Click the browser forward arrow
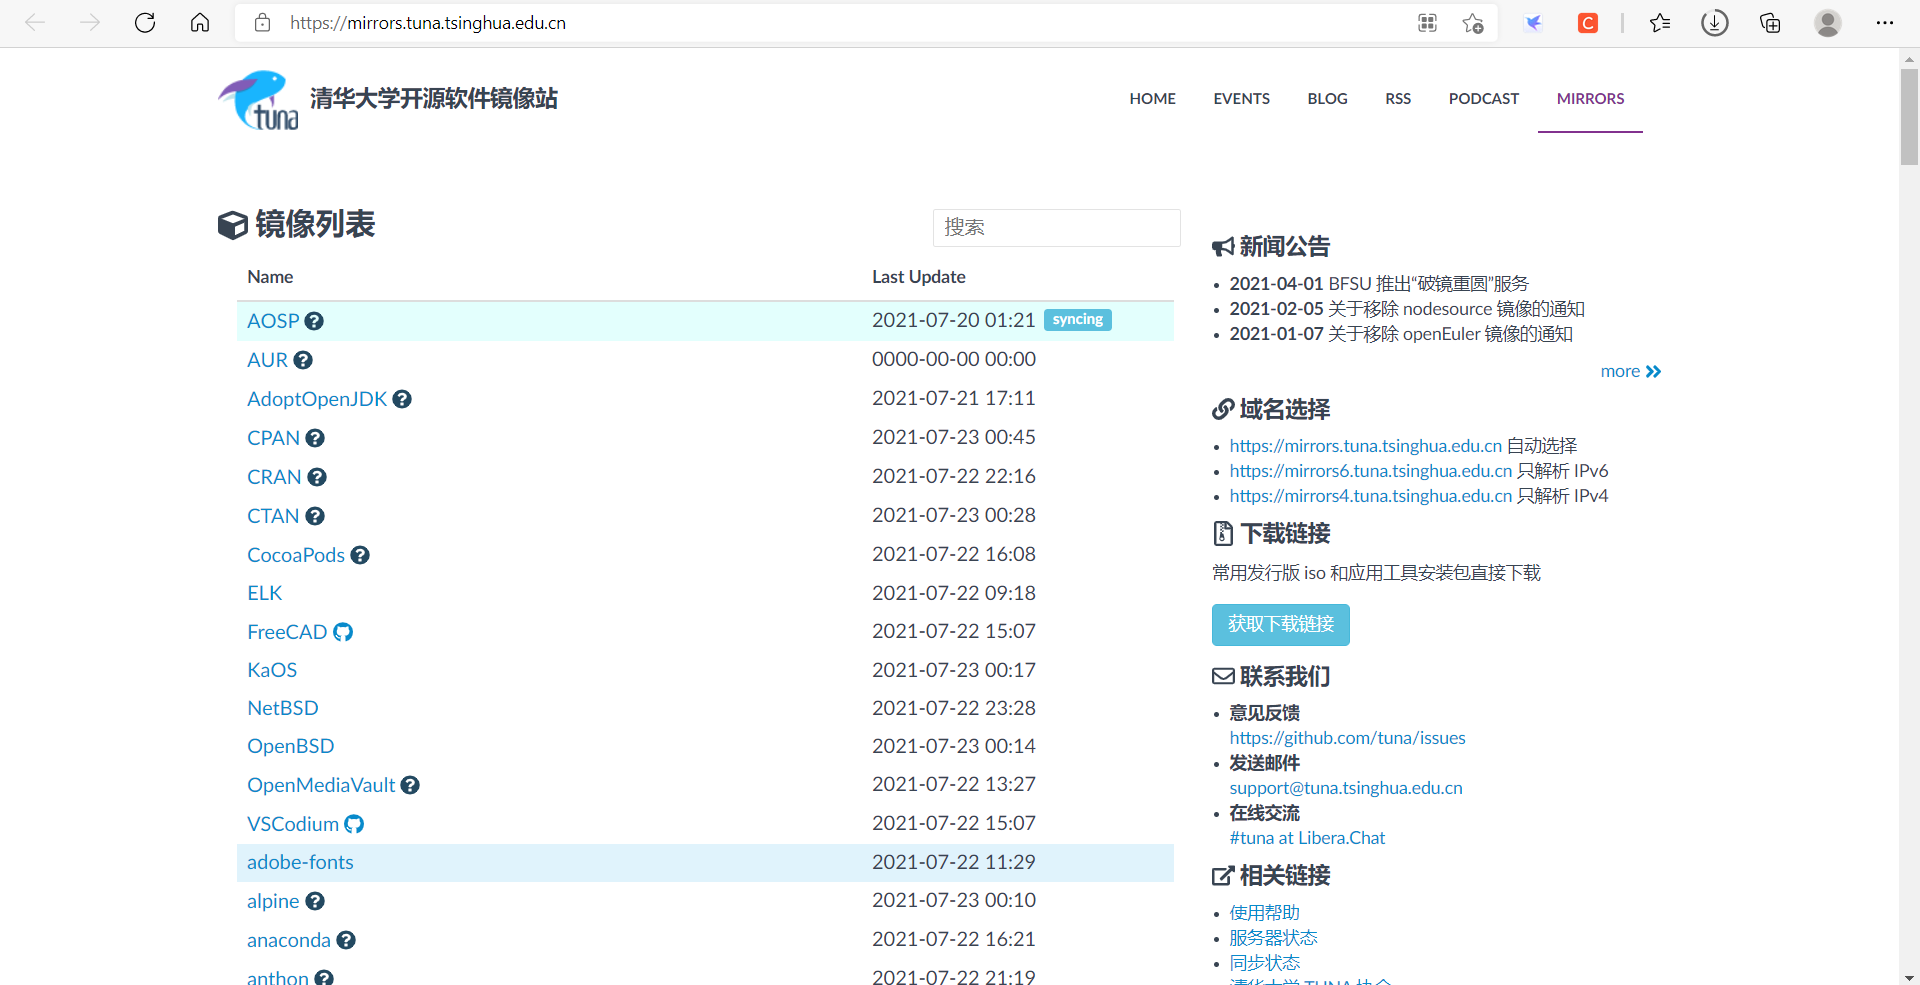Image resolution: width=1920 pixels, height=985 pixels. tap(90, 22)
